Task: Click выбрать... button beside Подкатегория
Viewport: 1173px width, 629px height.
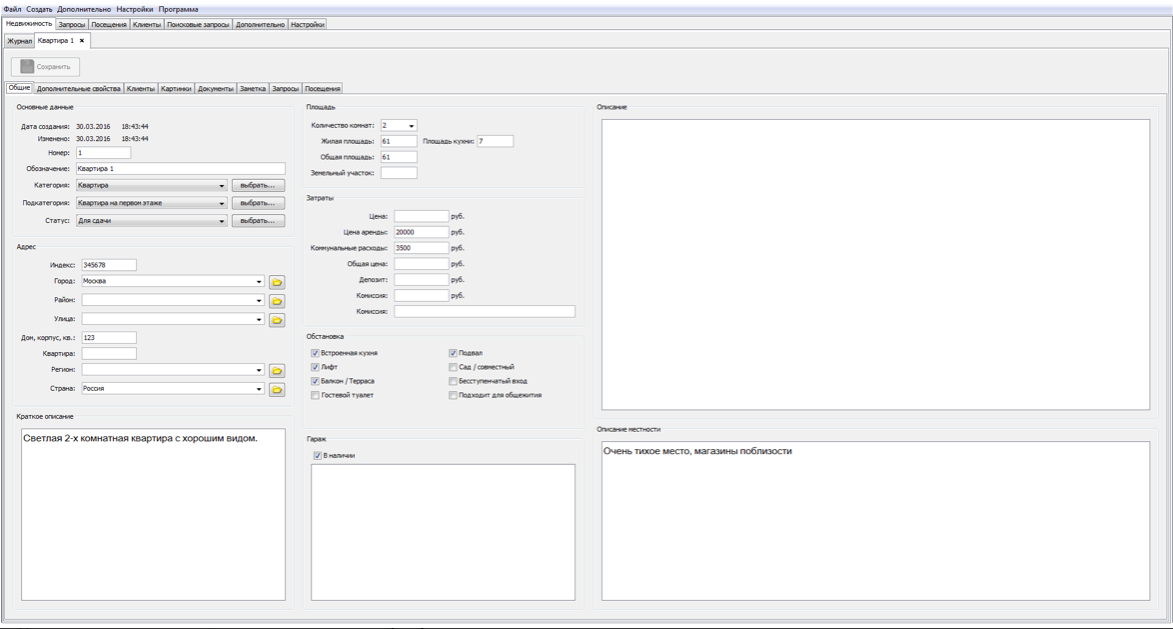Action: (258, 203)
